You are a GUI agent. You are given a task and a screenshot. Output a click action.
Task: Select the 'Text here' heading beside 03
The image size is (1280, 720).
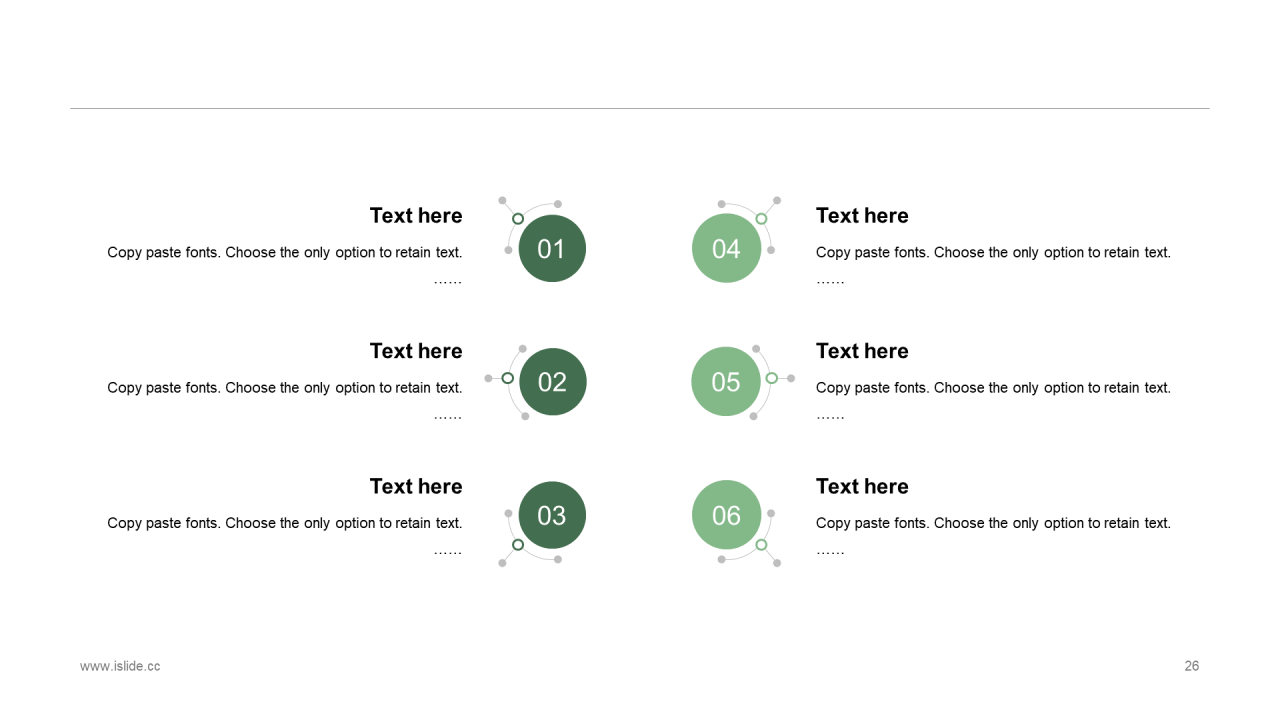pyautogui.click(x=416, y=486)
